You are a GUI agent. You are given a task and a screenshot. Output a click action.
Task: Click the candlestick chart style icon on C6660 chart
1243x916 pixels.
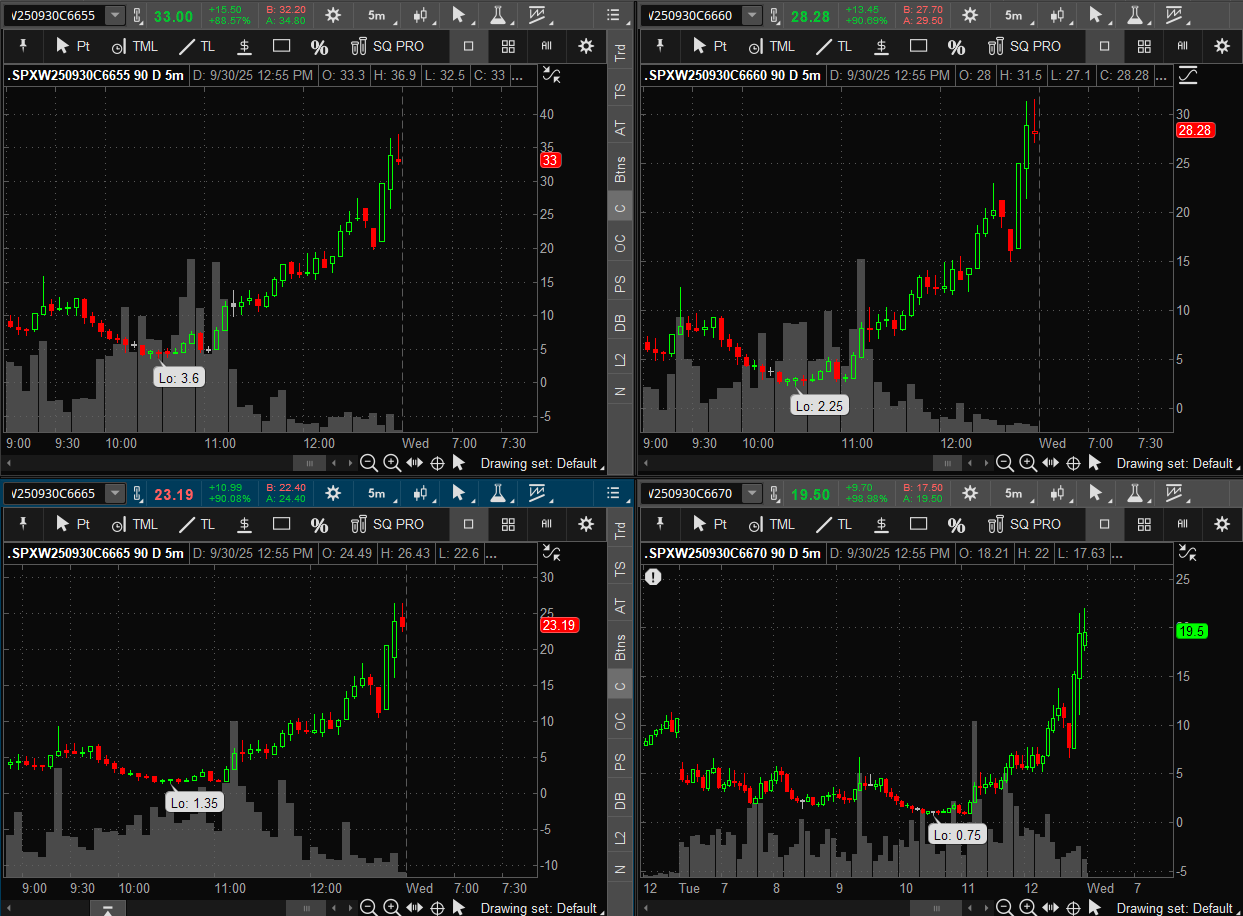(x=1058, y=15)
